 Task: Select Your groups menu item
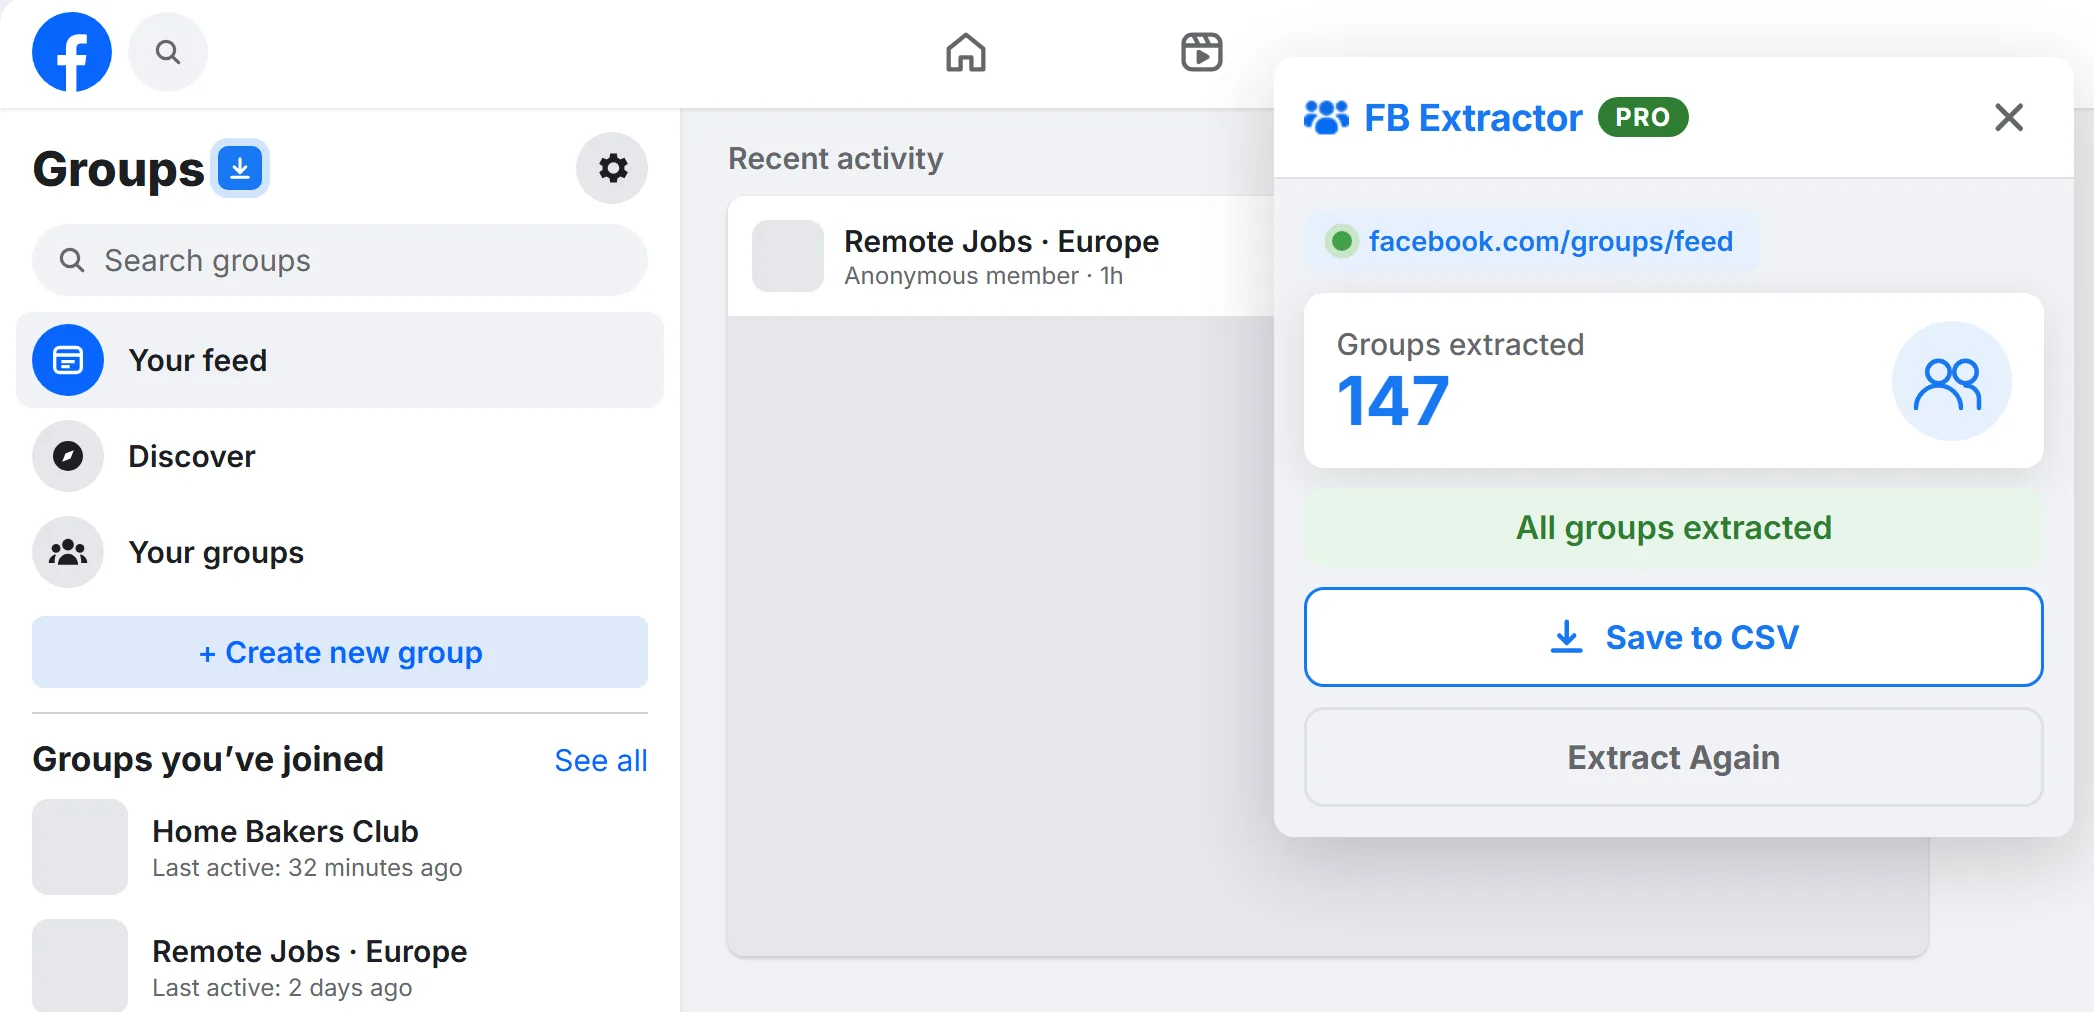click(x=340, y=552)
